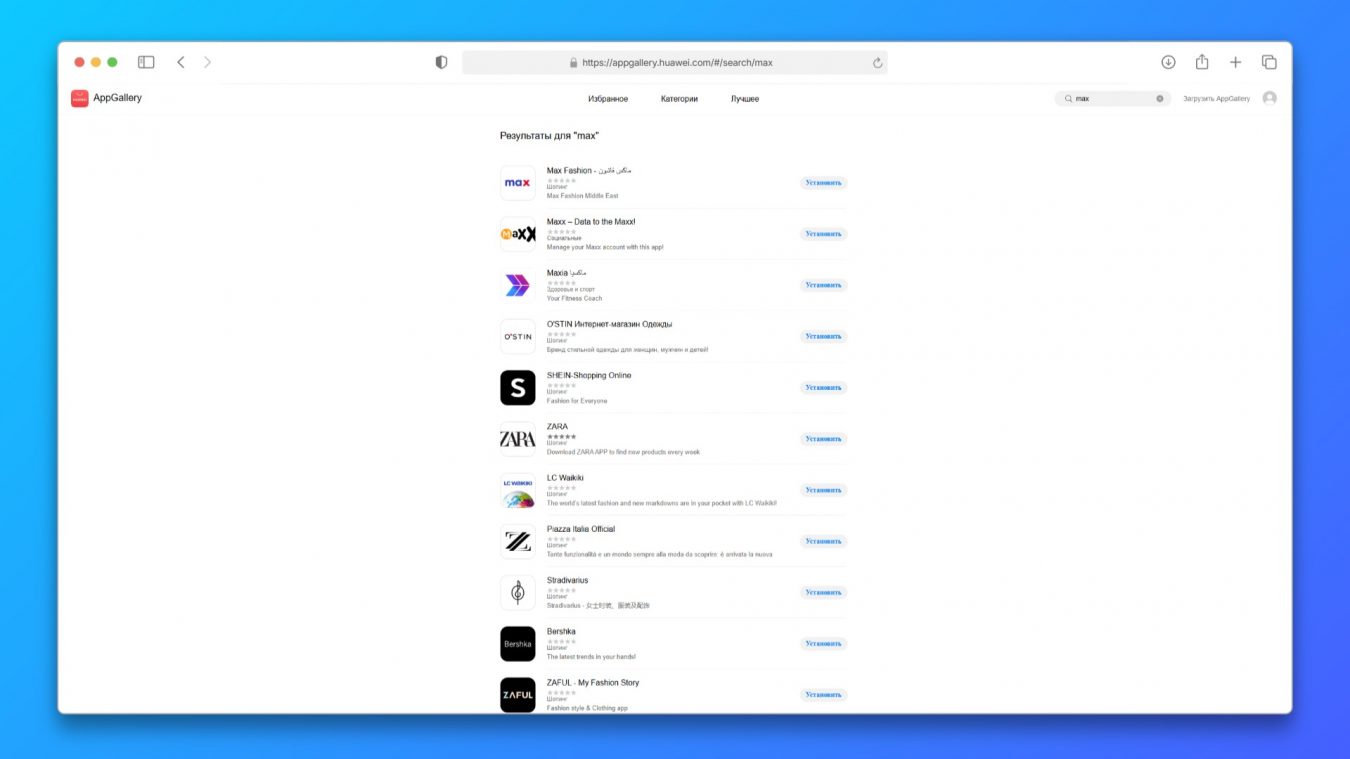Open the Piazza Italia app icon
This screenshot has height=759, width=1350.
click(x=518, y=541)
